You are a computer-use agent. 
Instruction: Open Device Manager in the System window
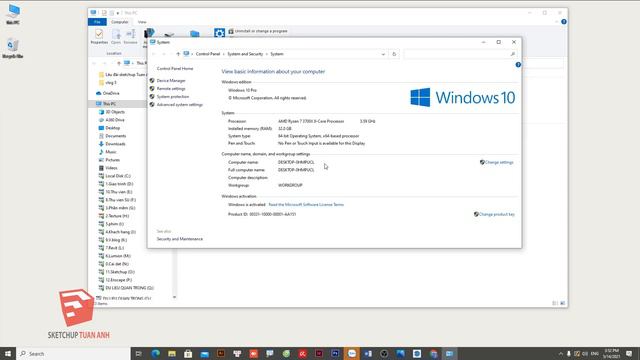tap(171, 81)
